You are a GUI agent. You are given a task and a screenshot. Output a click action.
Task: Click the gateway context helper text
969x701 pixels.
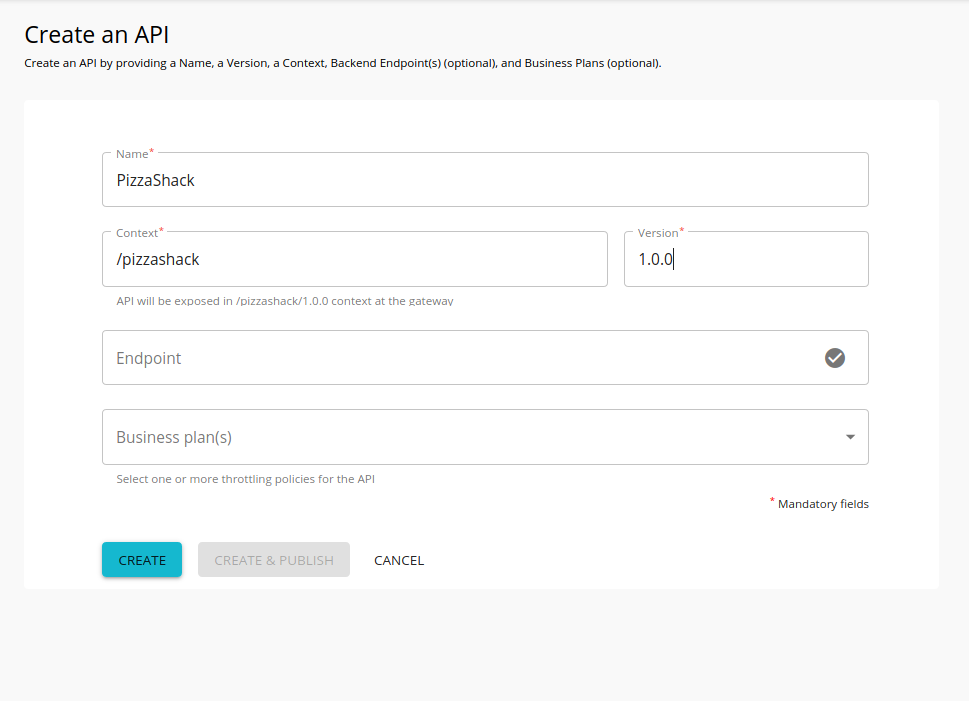coord(283,300)
